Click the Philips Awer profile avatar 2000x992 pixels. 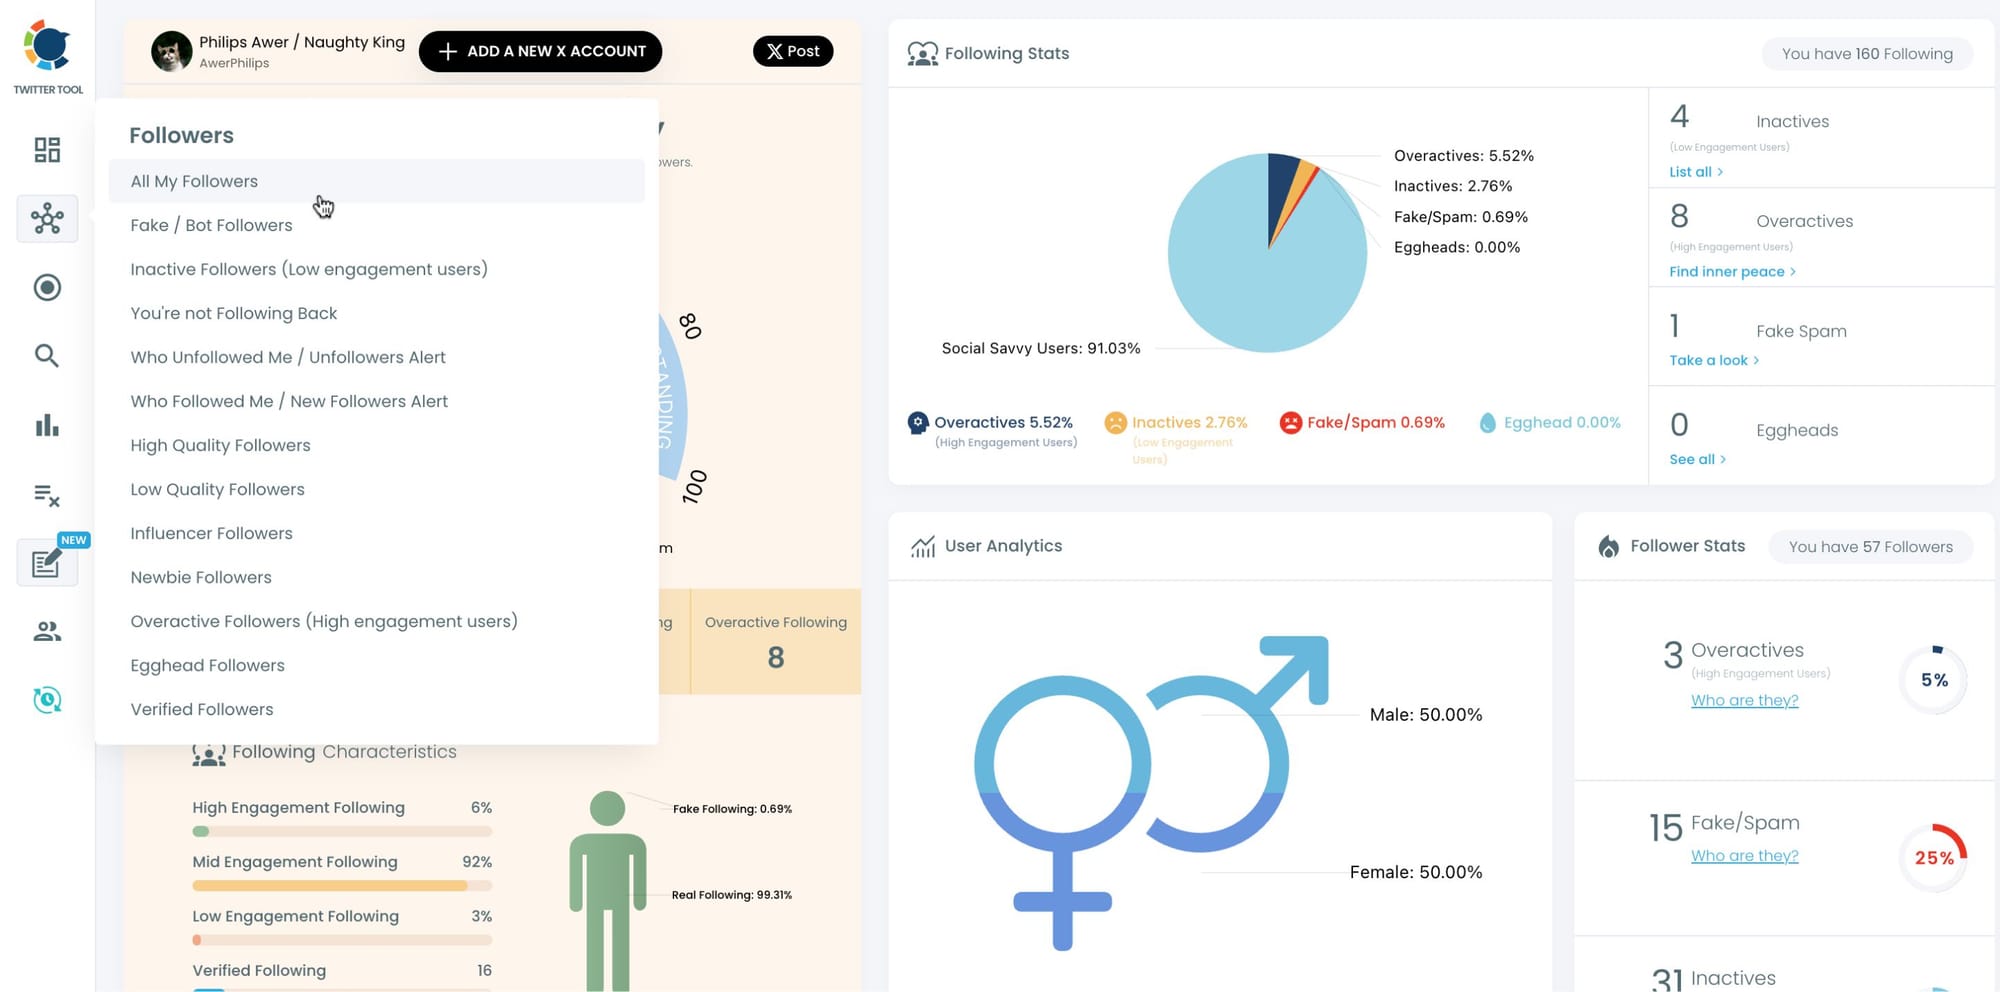(171, 52)
